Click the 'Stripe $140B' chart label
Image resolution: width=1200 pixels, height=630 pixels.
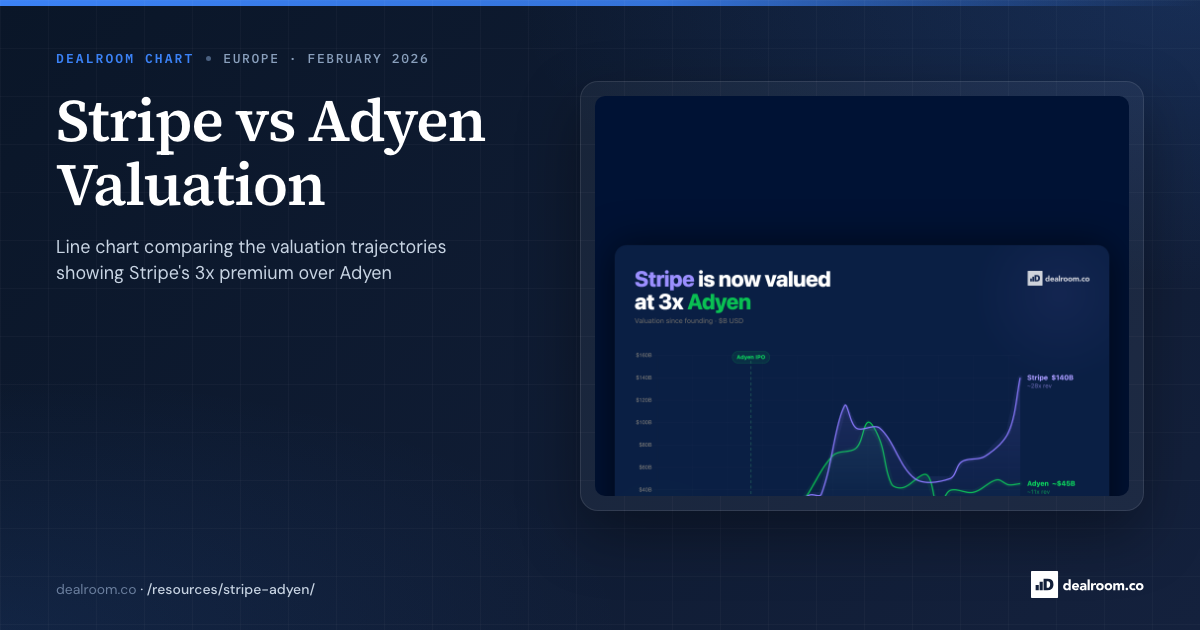tap(1049, 378)
